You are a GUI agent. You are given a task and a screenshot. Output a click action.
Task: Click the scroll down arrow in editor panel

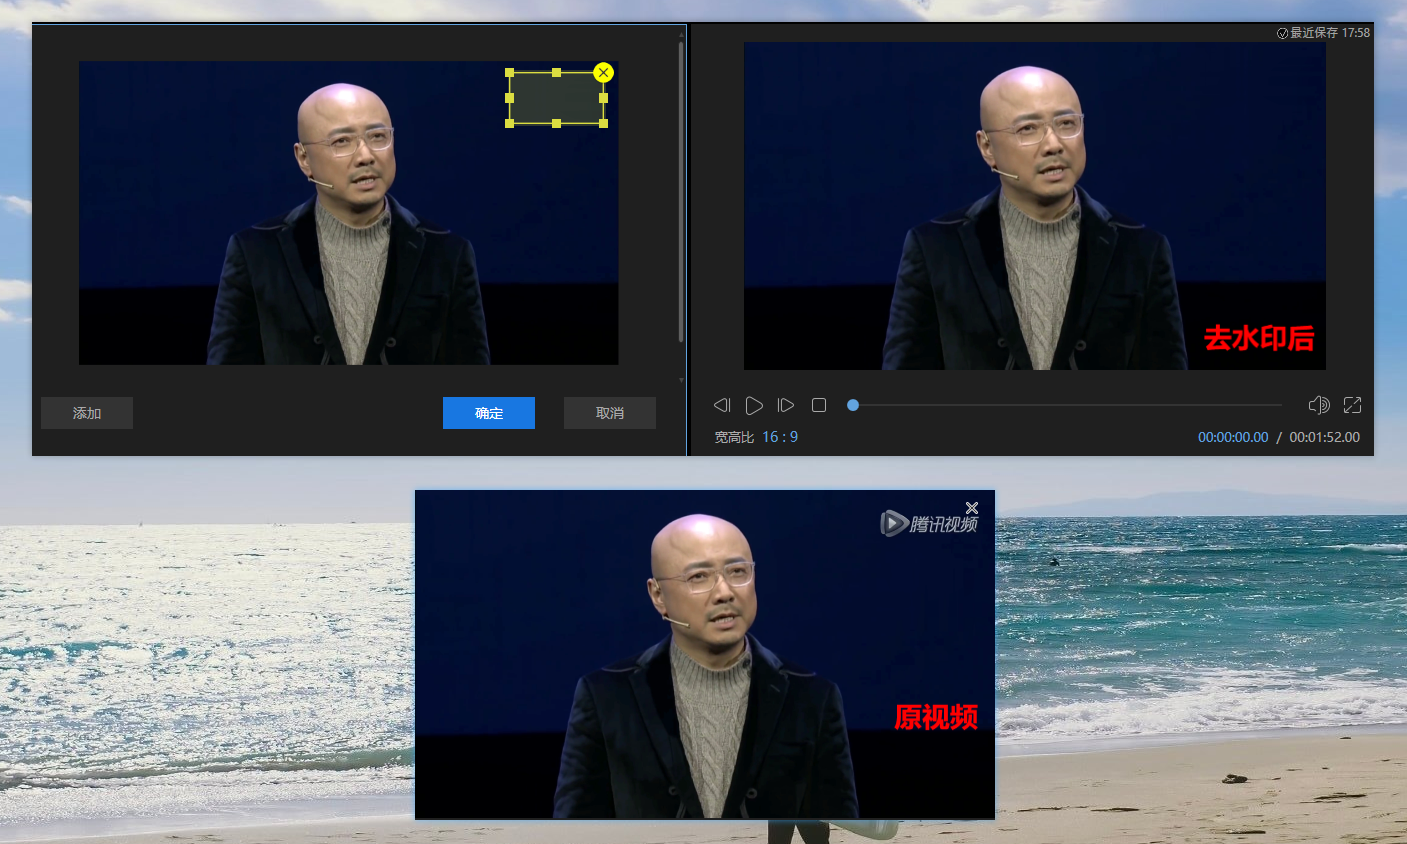681,380
